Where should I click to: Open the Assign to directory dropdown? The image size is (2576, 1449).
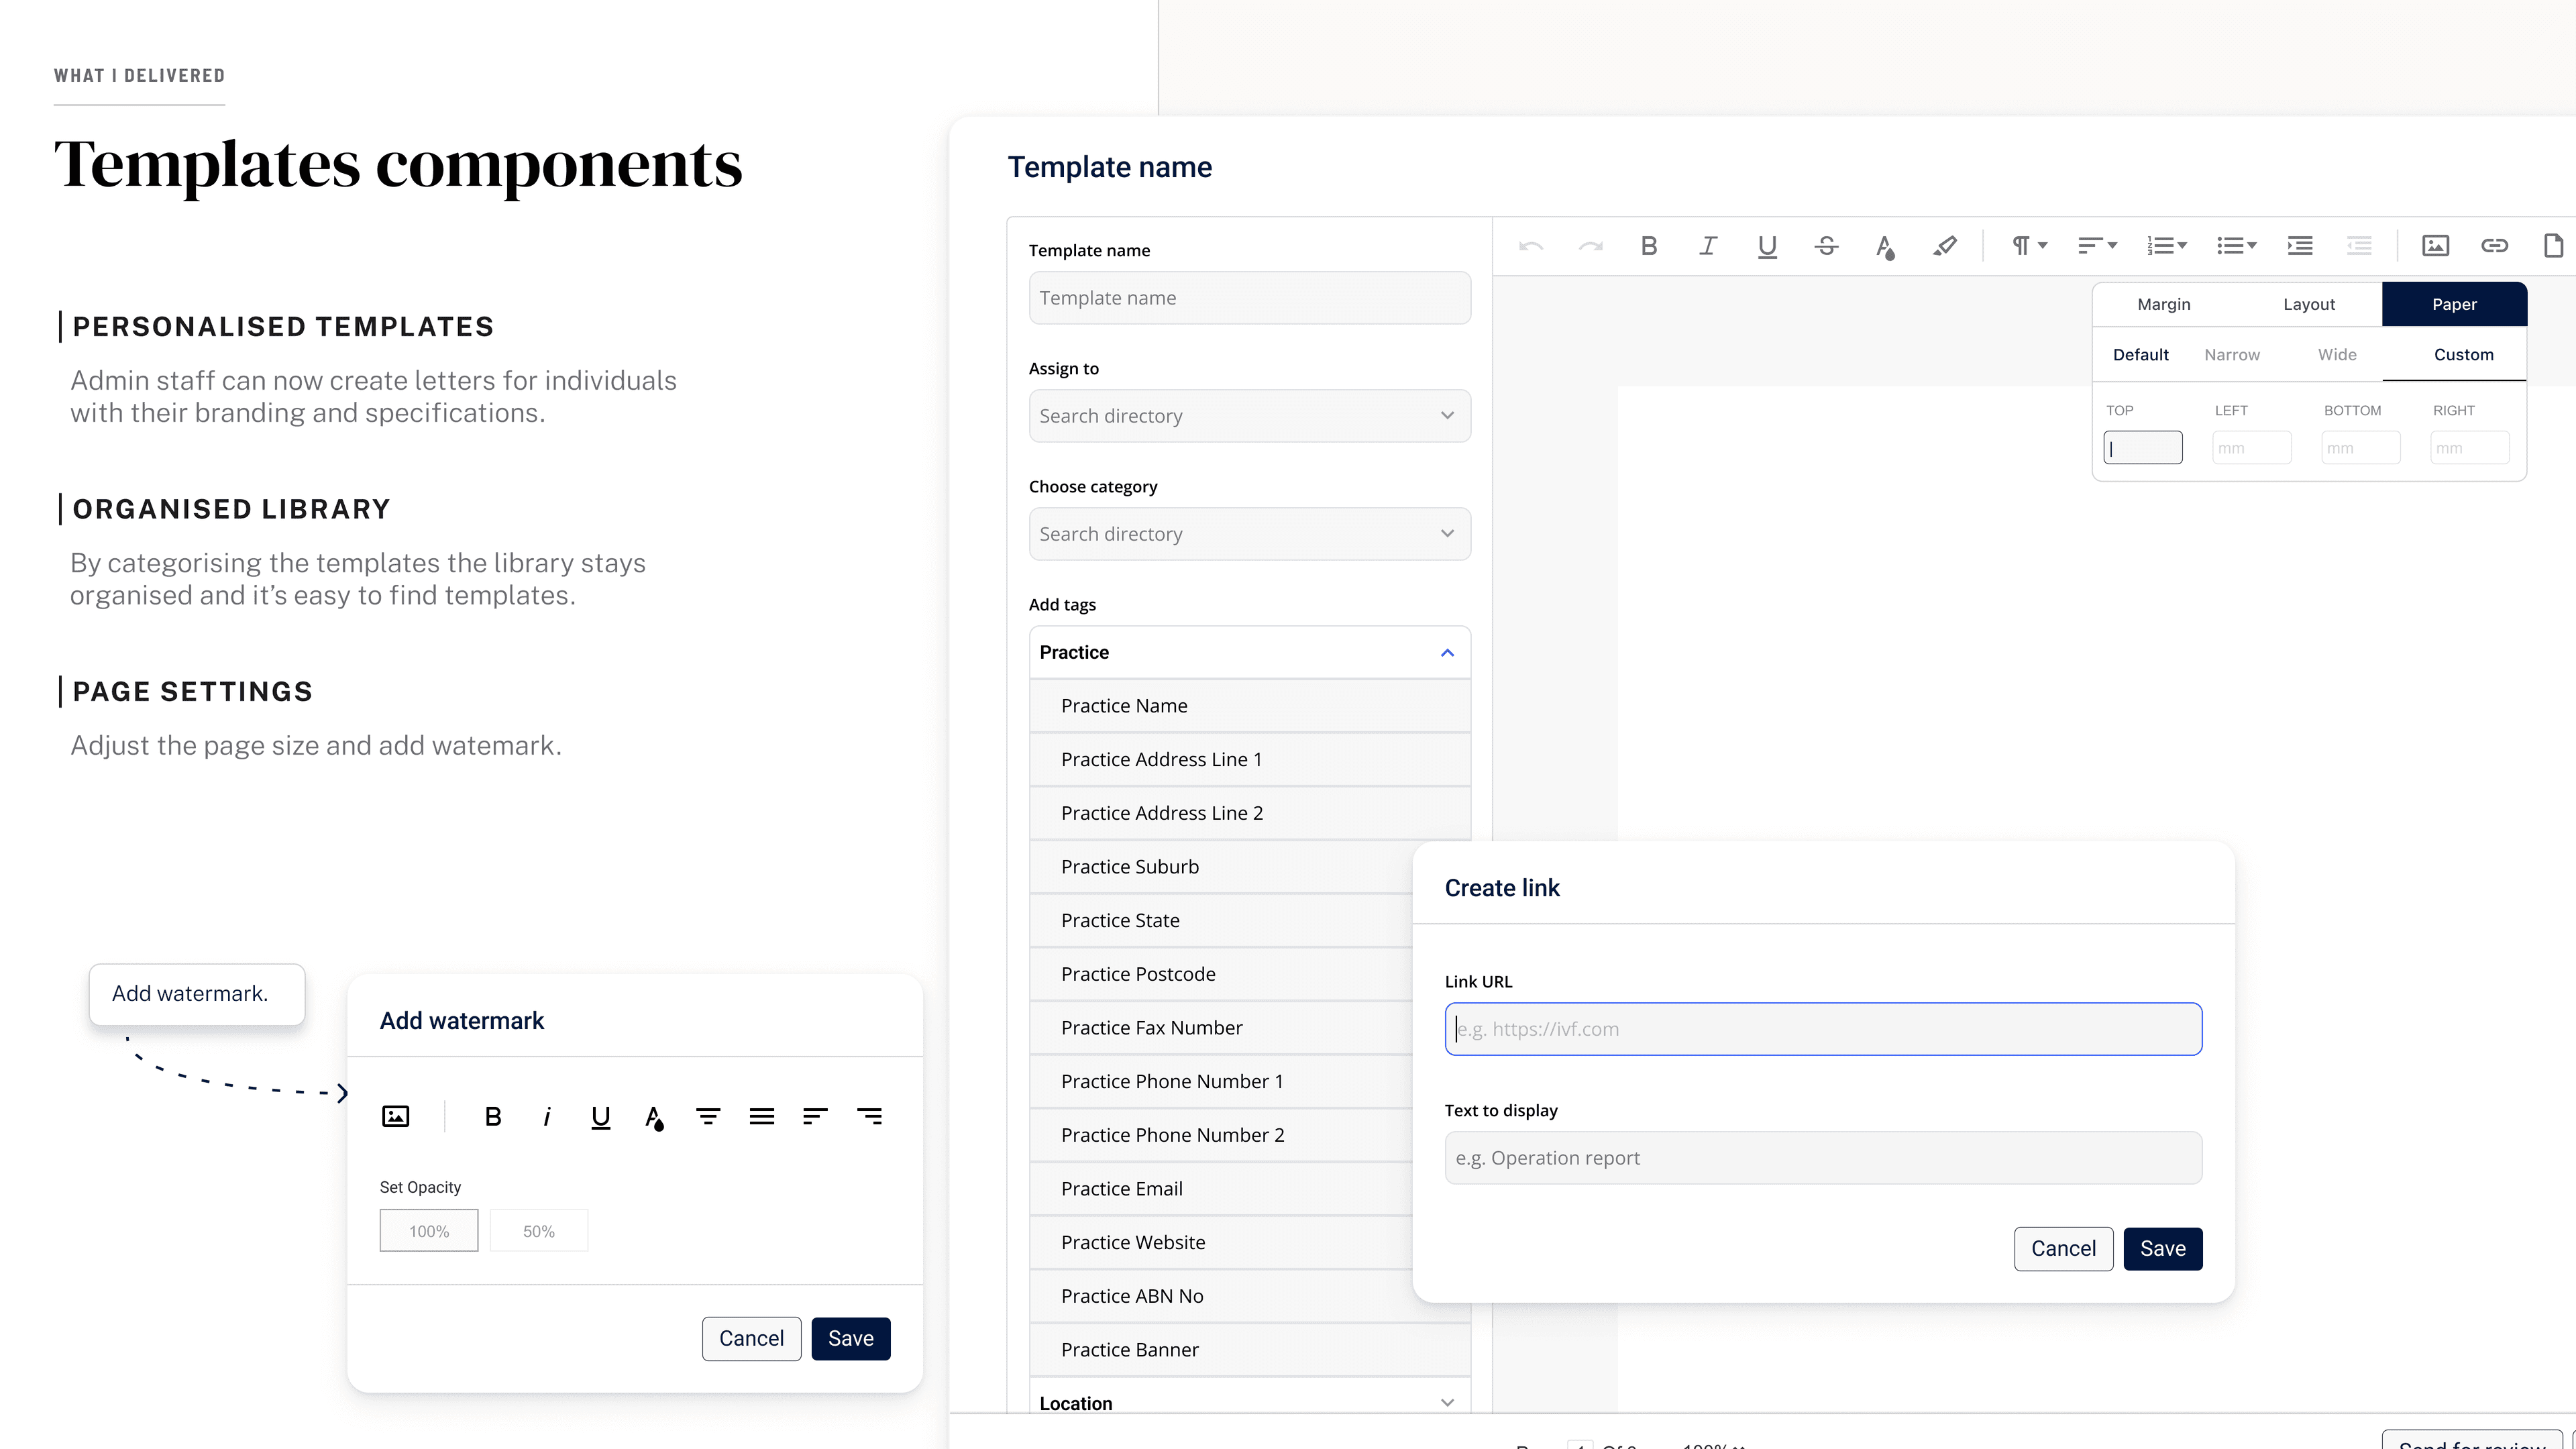(1249, 415)
